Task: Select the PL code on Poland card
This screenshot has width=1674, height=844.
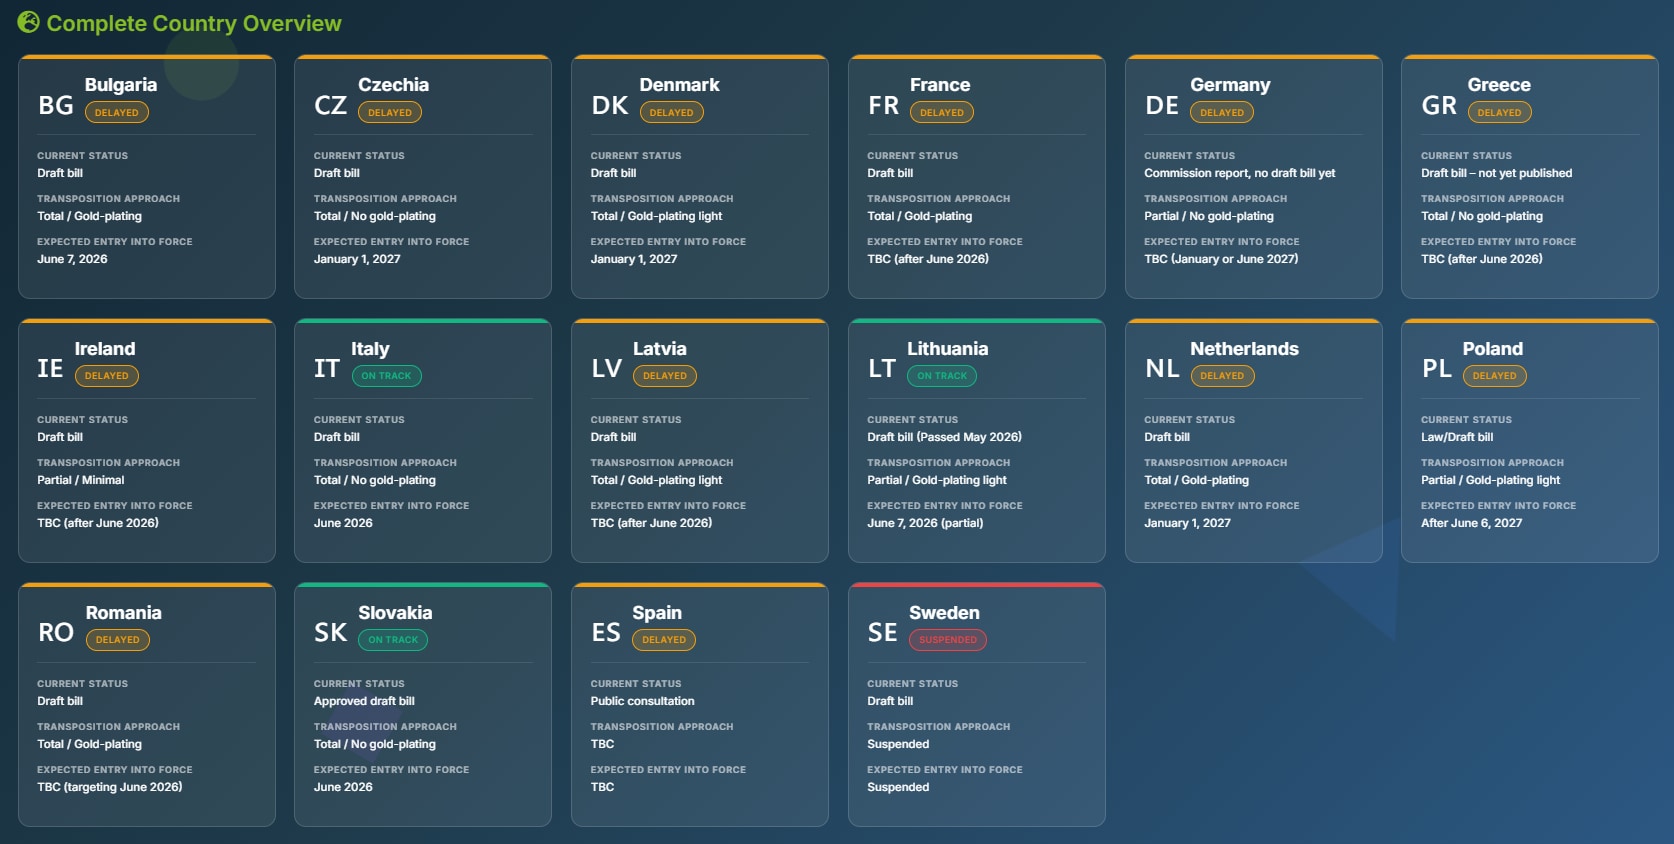Action: (x=1437, y=369)
